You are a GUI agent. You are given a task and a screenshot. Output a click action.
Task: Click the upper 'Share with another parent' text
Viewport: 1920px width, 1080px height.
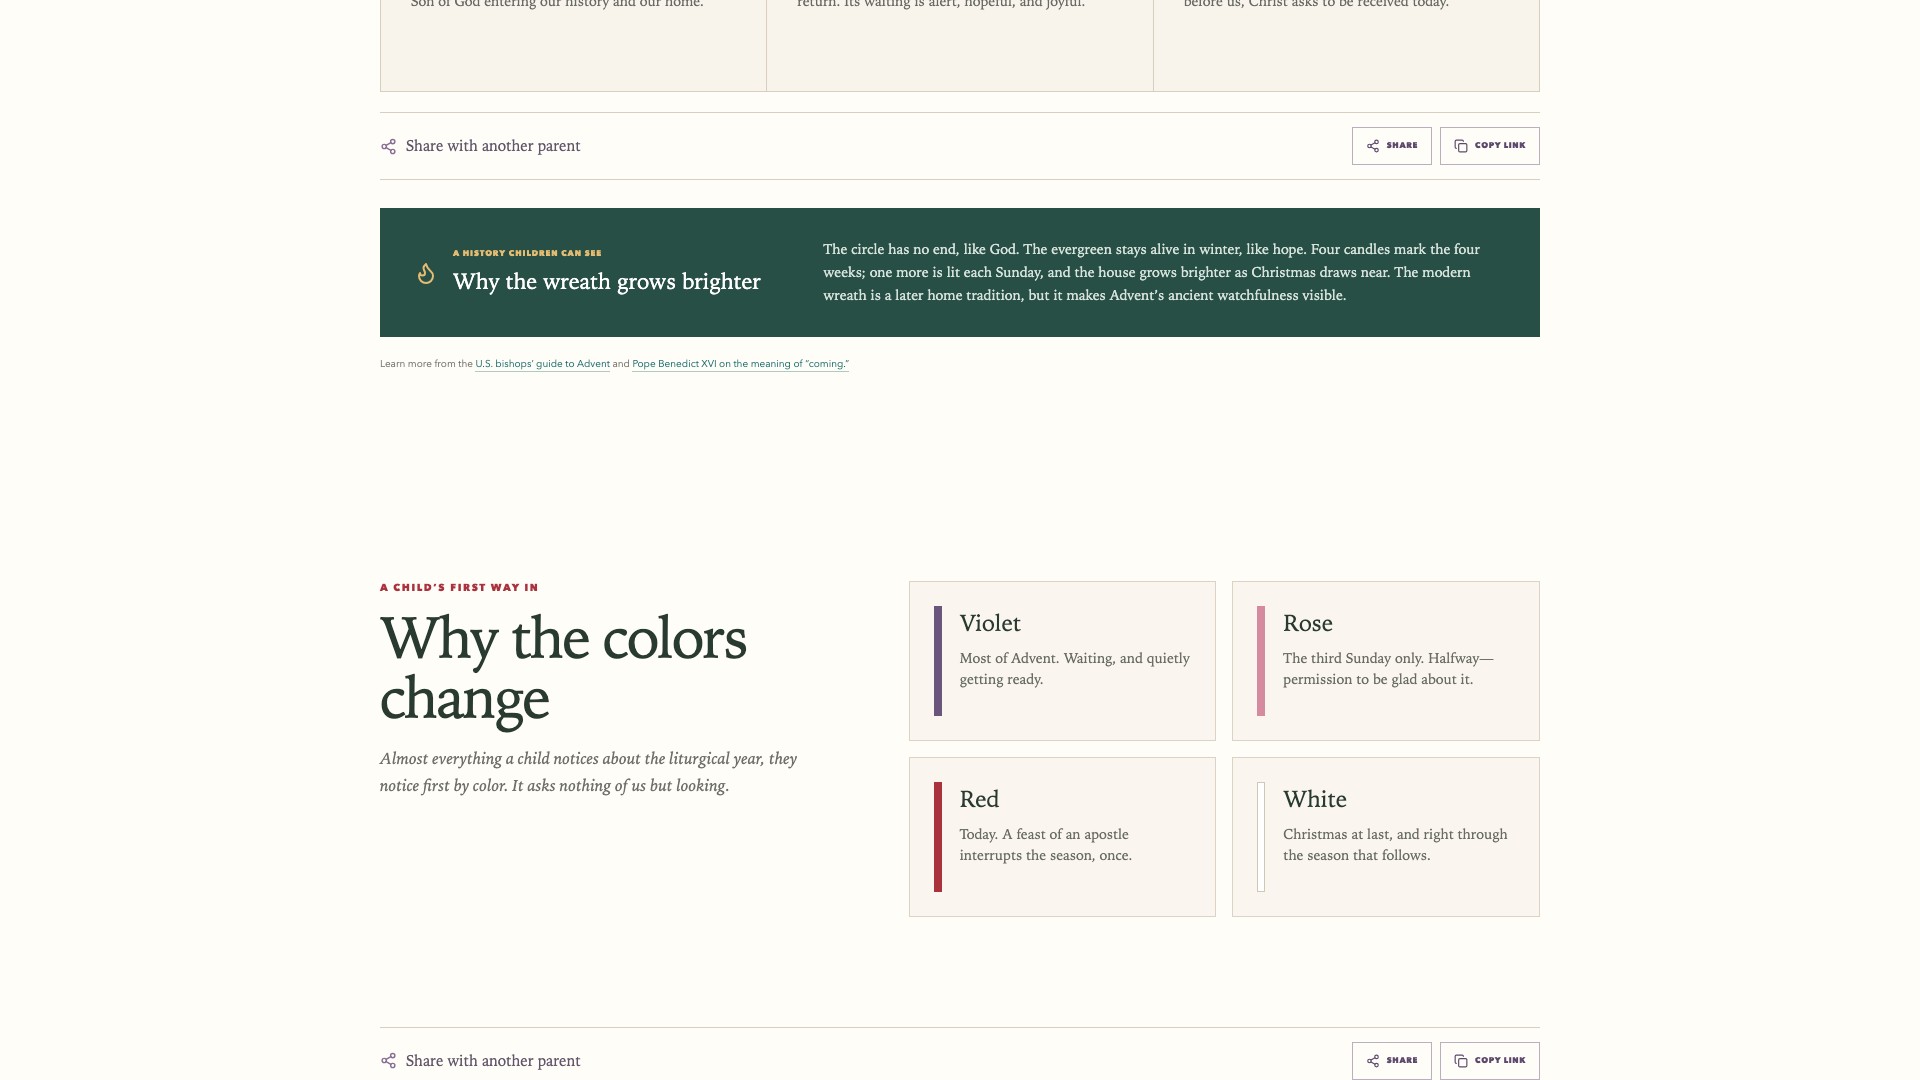point(493,146)
